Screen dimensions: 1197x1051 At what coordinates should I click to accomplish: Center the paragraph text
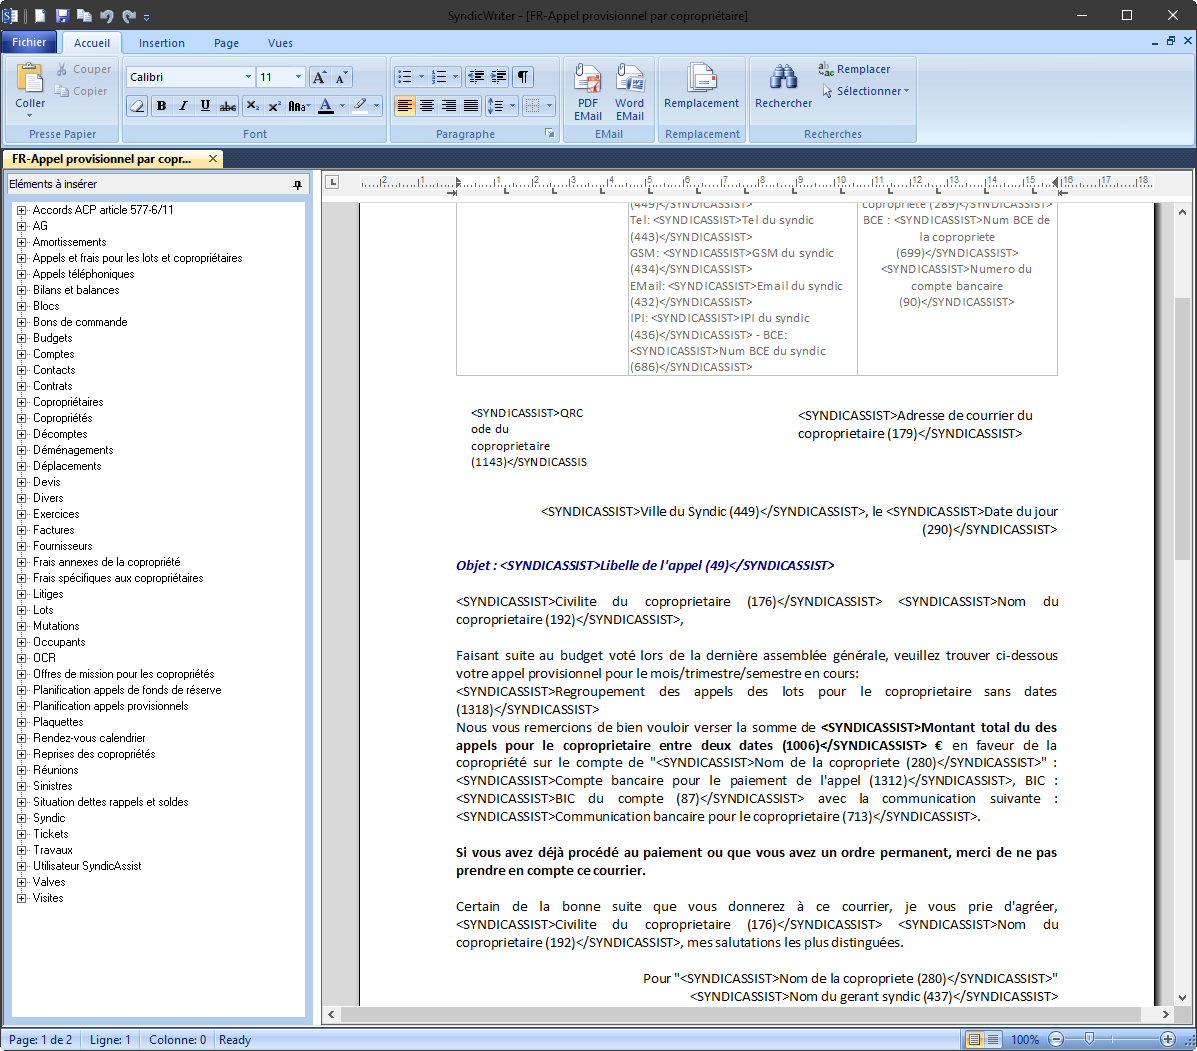[x=427, y=106]
